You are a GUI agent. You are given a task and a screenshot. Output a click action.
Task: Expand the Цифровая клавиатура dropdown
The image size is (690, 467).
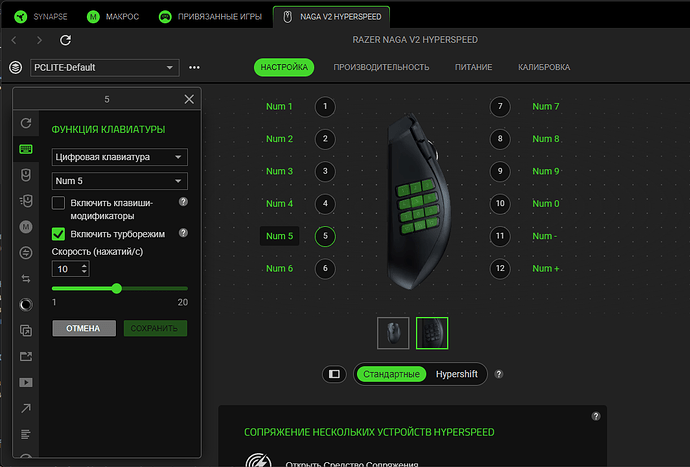point(120,157)
